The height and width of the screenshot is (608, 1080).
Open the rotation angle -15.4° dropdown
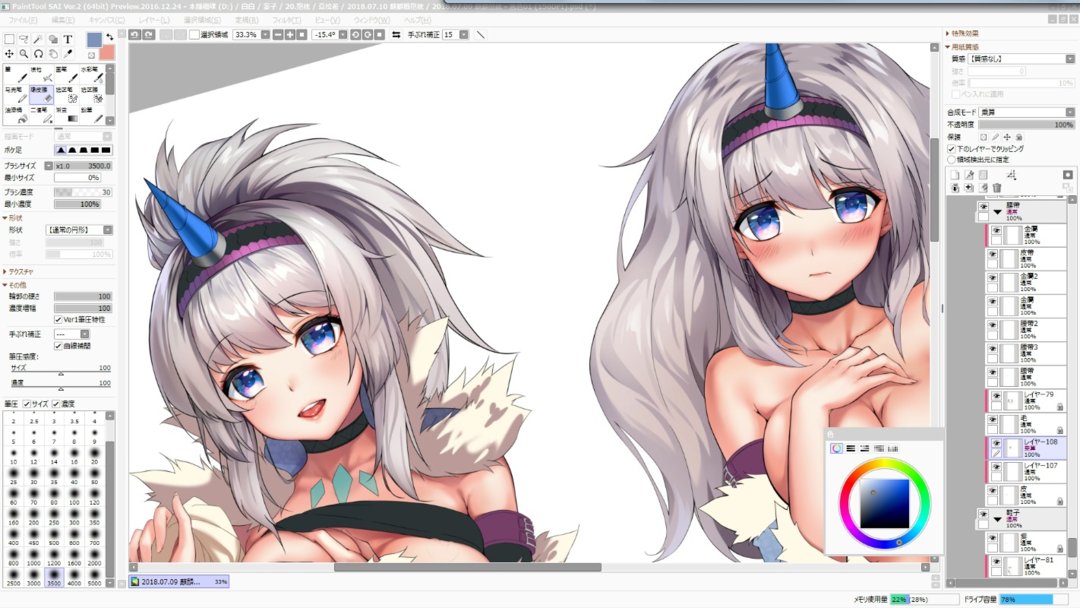pyautogui.click(x=342, y=34)
